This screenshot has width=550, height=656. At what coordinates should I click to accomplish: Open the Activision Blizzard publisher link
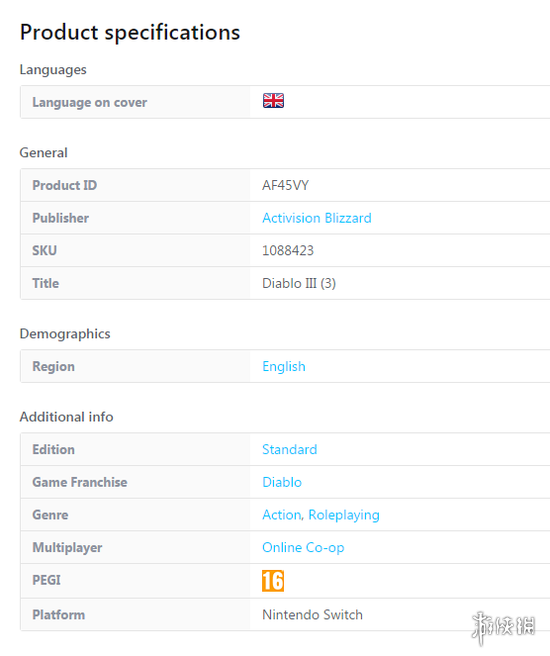(317, 218)
